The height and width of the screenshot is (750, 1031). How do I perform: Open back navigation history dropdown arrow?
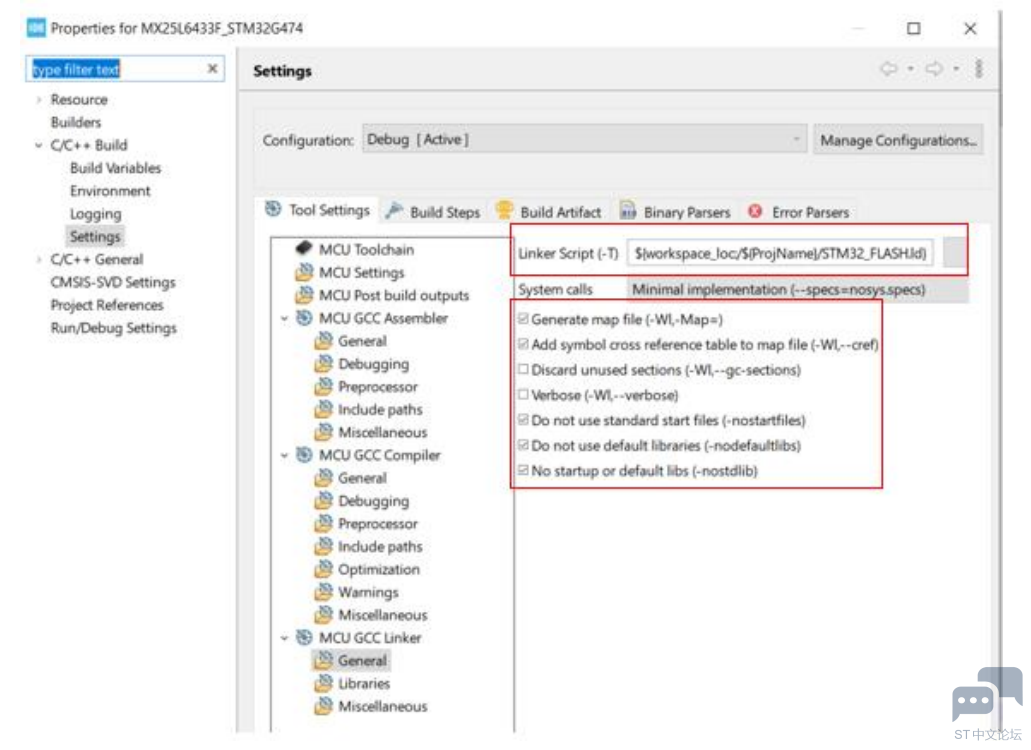911,68
